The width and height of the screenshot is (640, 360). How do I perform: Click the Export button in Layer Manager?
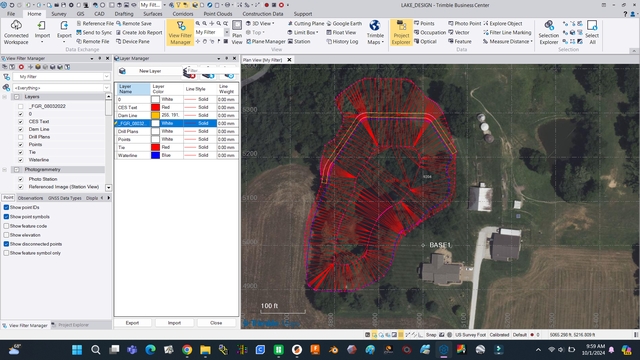[132, 323]
